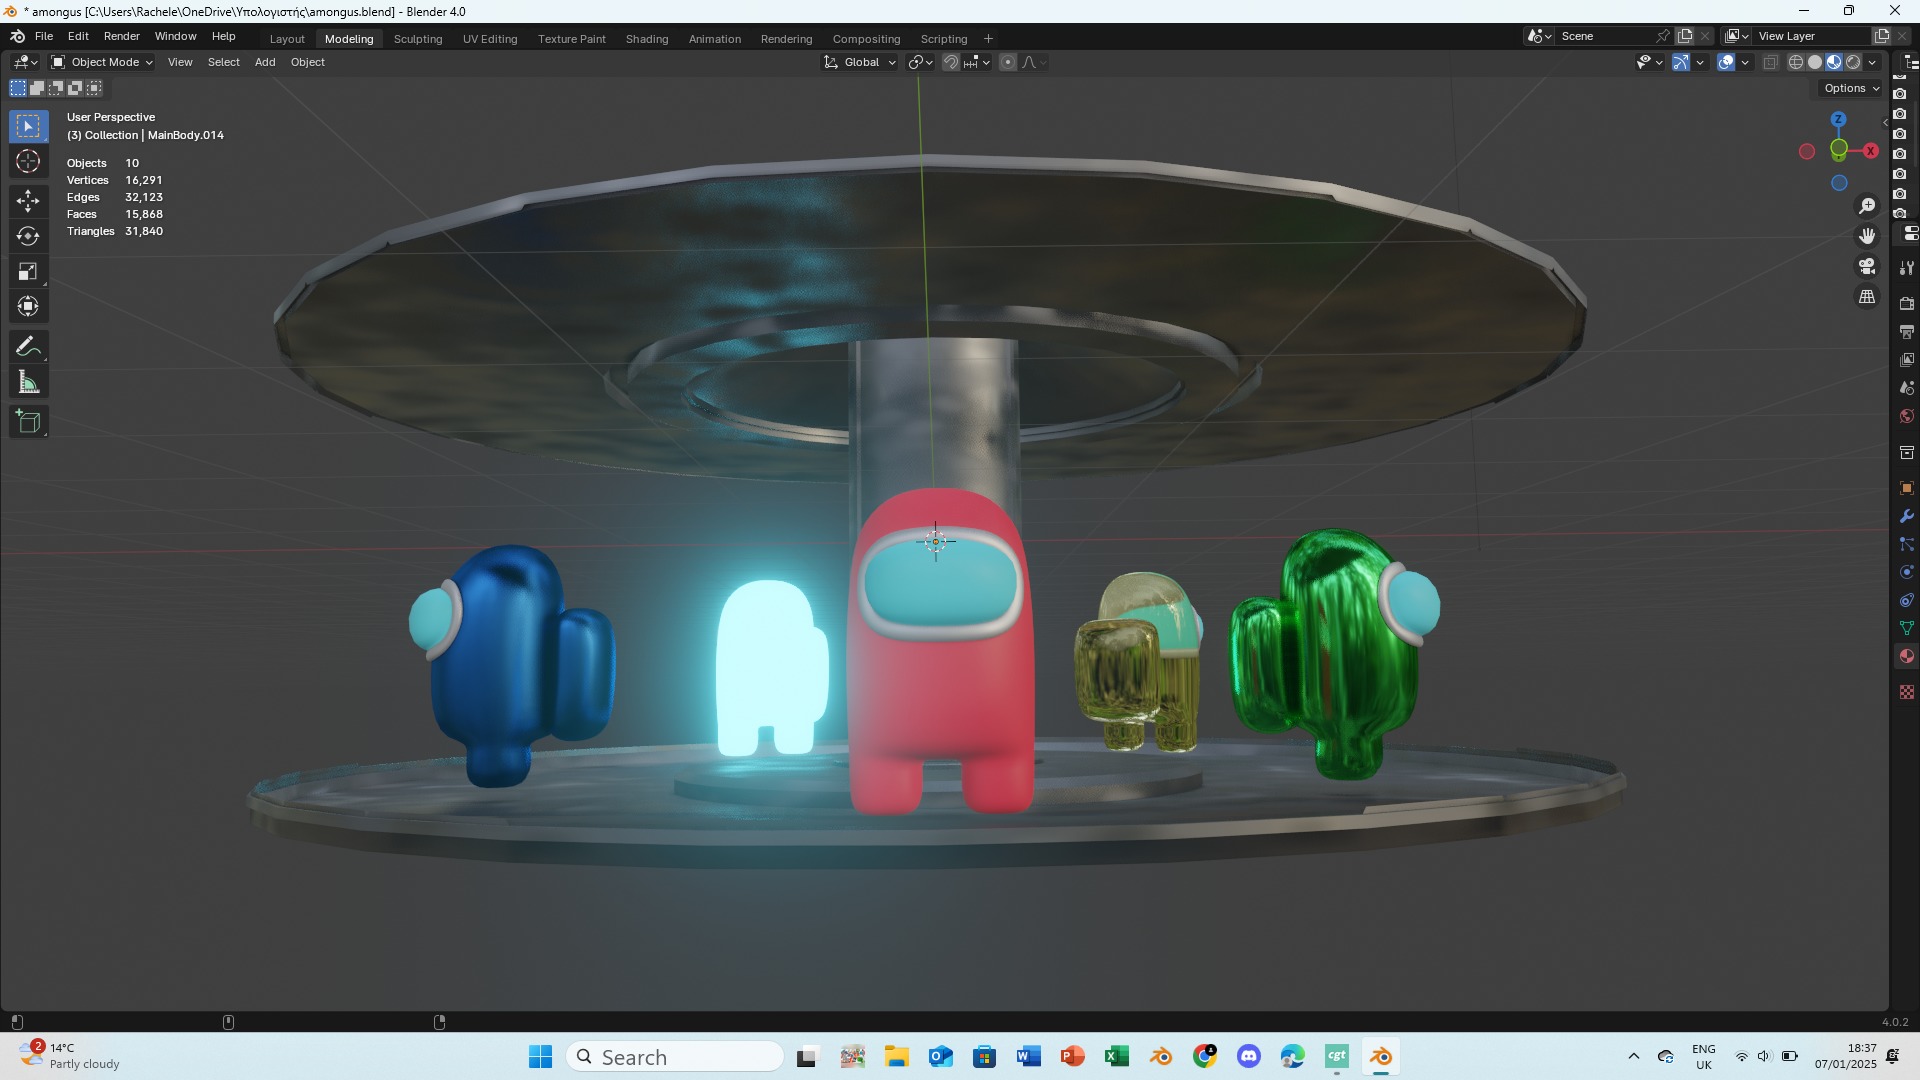
Task: Open the View Layer properties tab
Action: pyautogui.click(x=1907, y=359)
